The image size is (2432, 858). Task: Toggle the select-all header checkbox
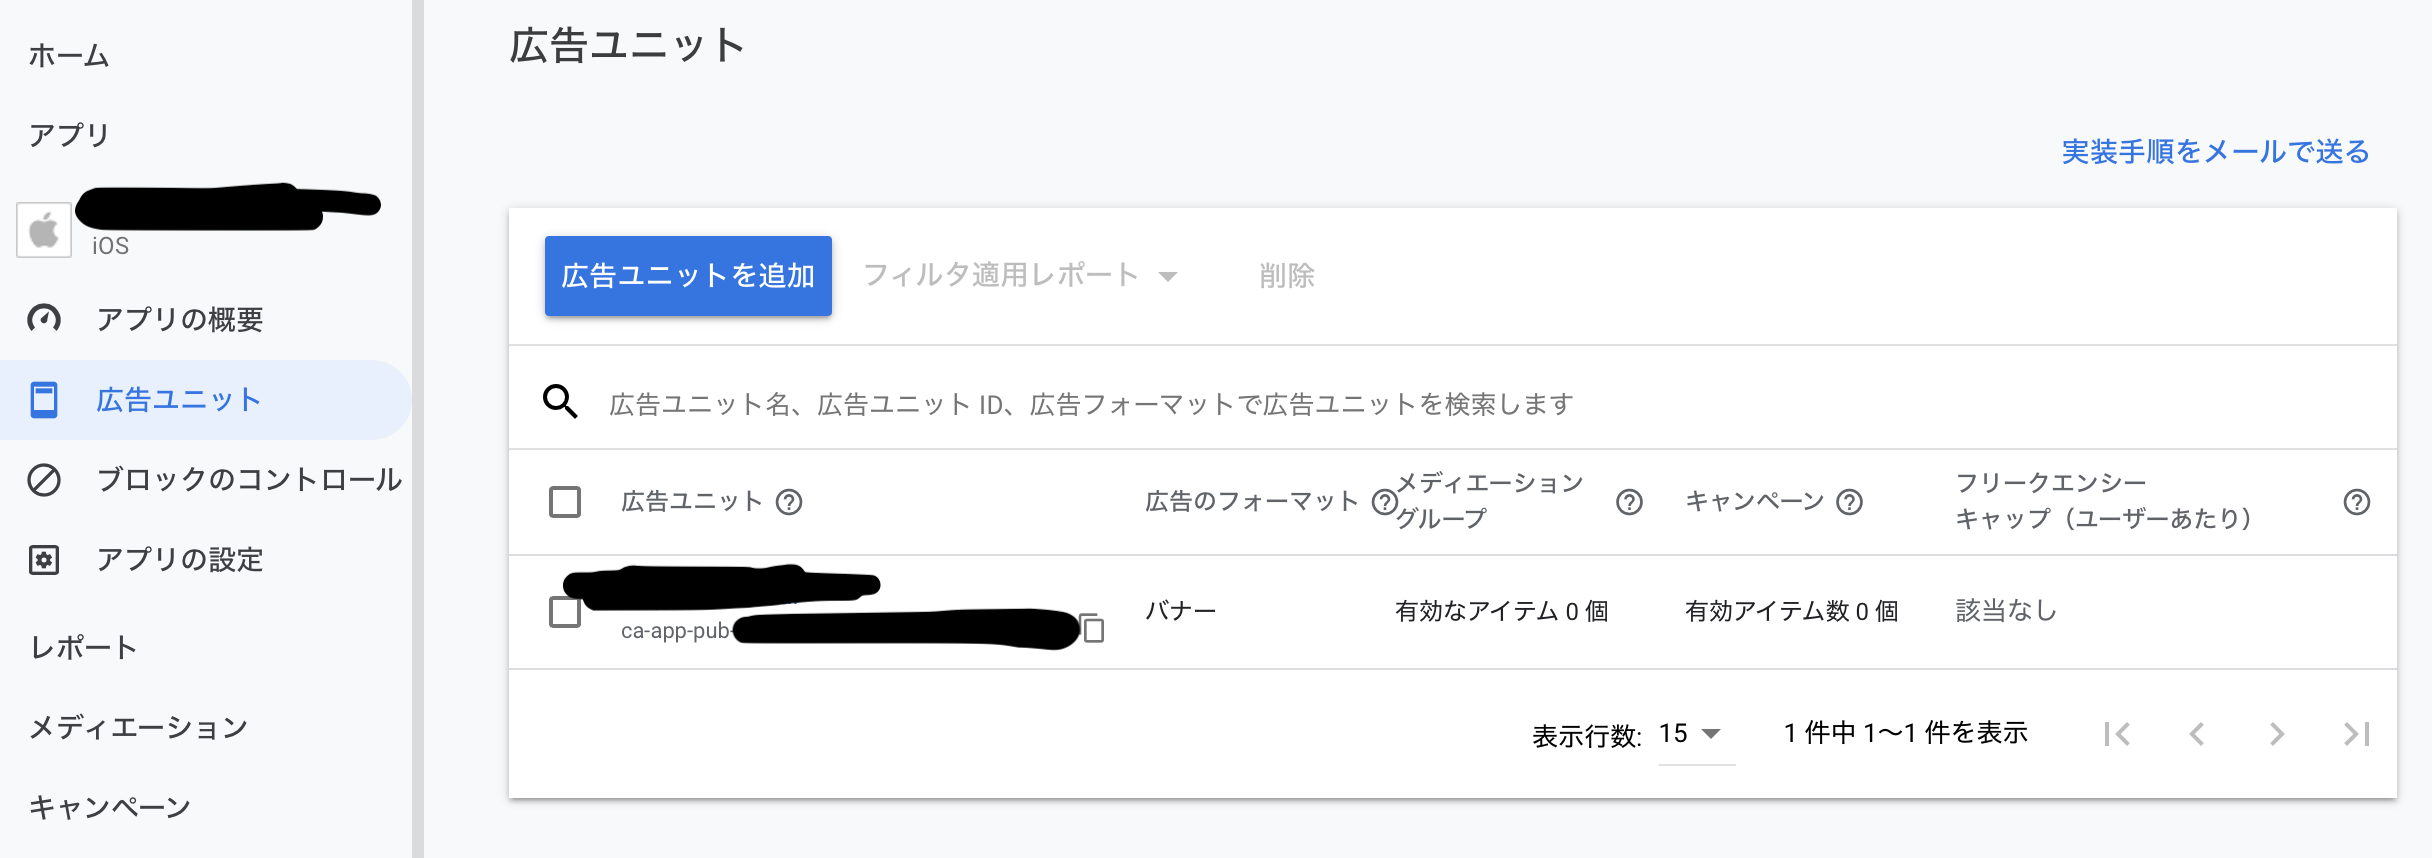coord(565,502)
